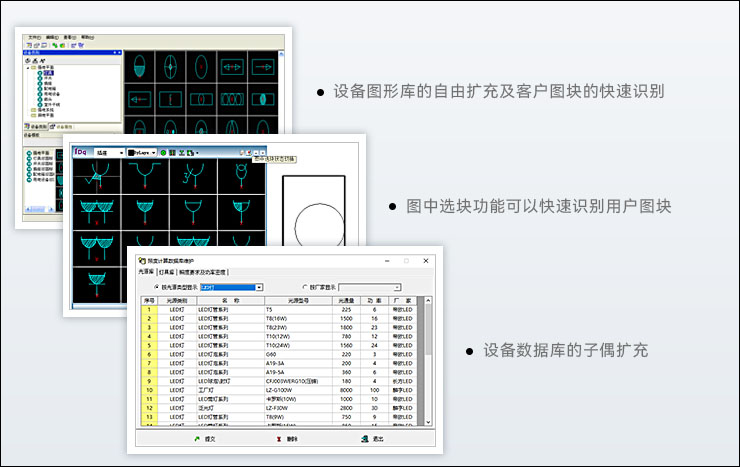Click the tDq logo icon in the block palette

point(81,153)
